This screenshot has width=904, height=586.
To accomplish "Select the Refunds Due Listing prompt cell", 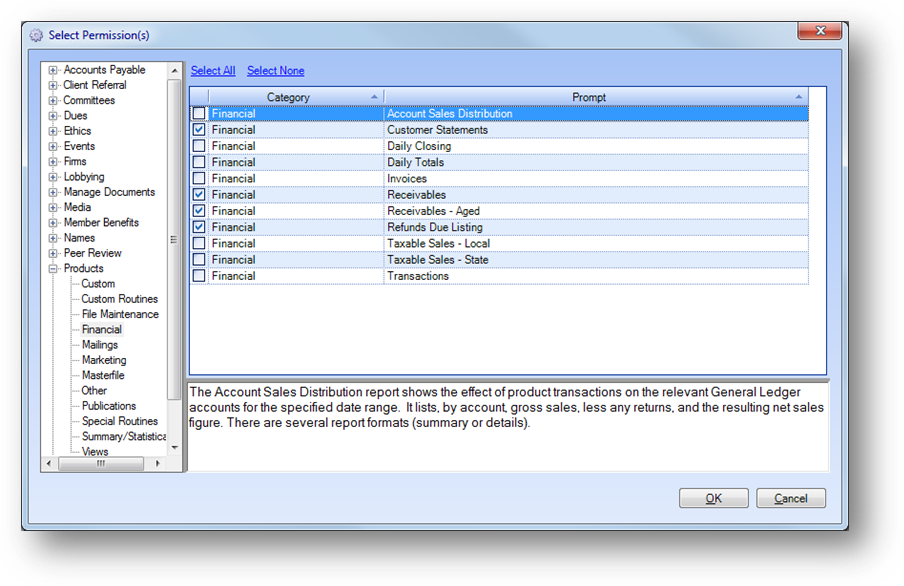I will point(596,227).
